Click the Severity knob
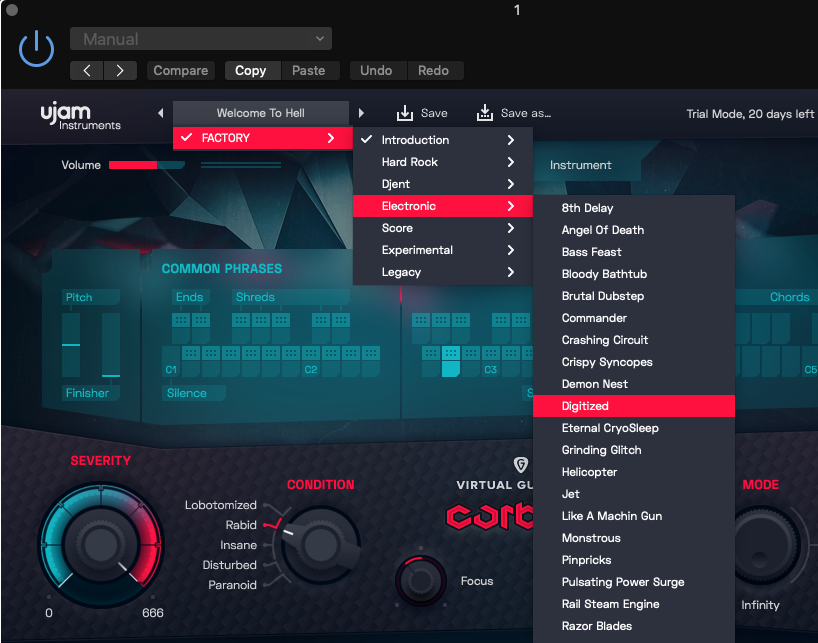This screenshot has width=818, height=643. (101, 544)
